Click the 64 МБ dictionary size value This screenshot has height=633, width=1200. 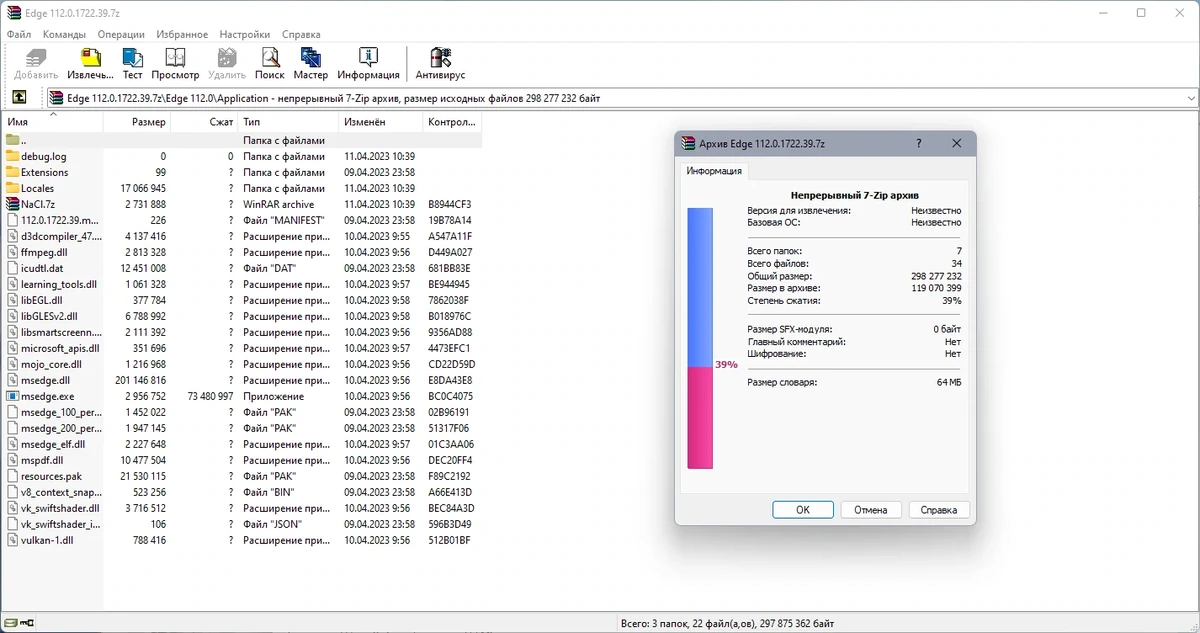(949, 382)
